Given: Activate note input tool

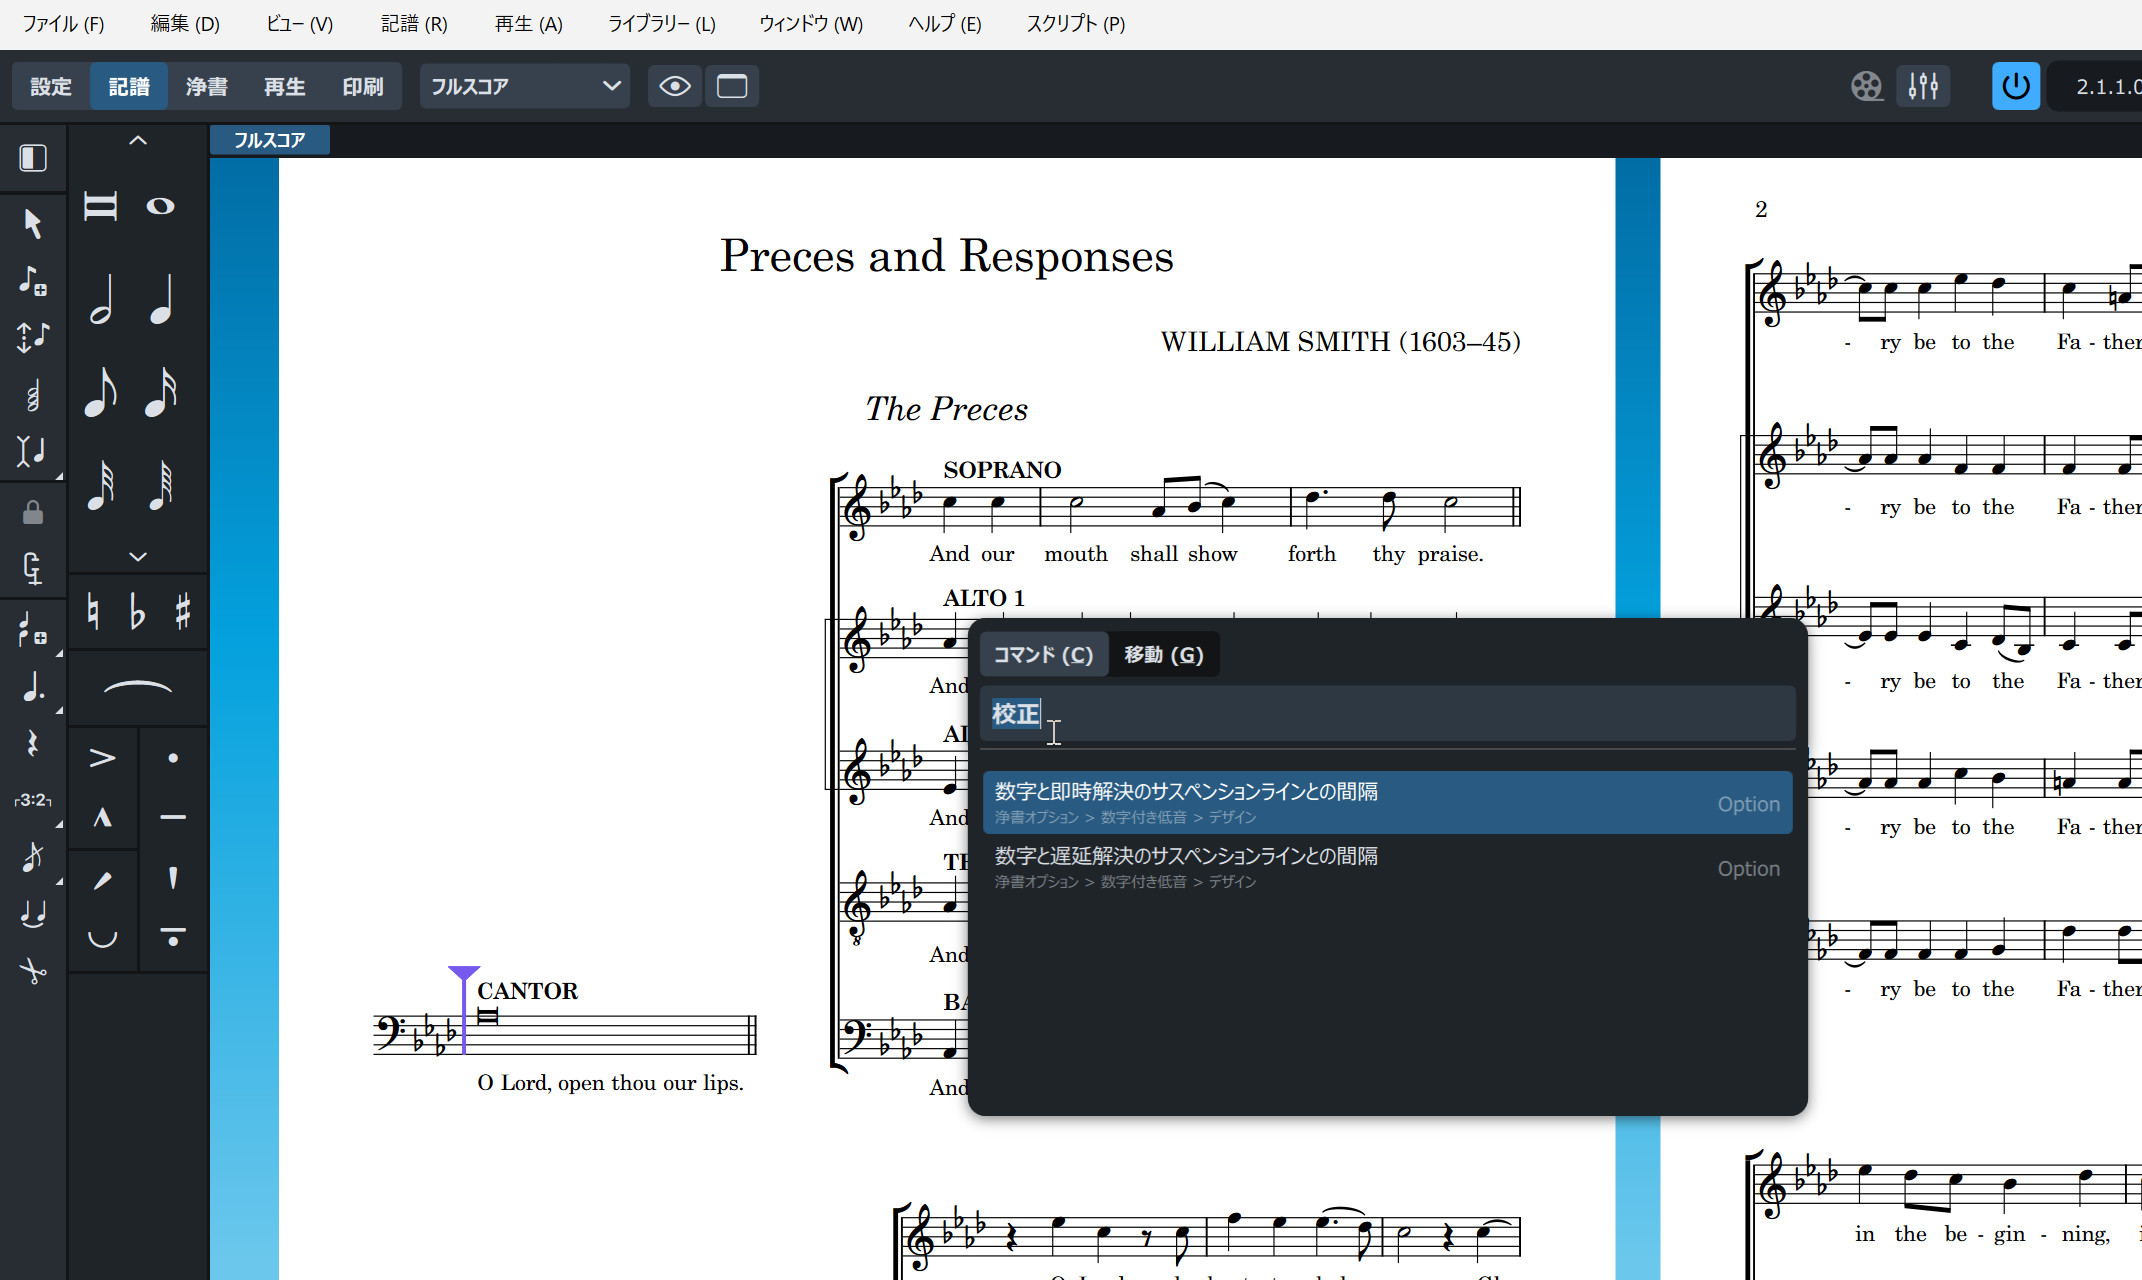Looking at the screenshot, I should [x=33, y=281].
